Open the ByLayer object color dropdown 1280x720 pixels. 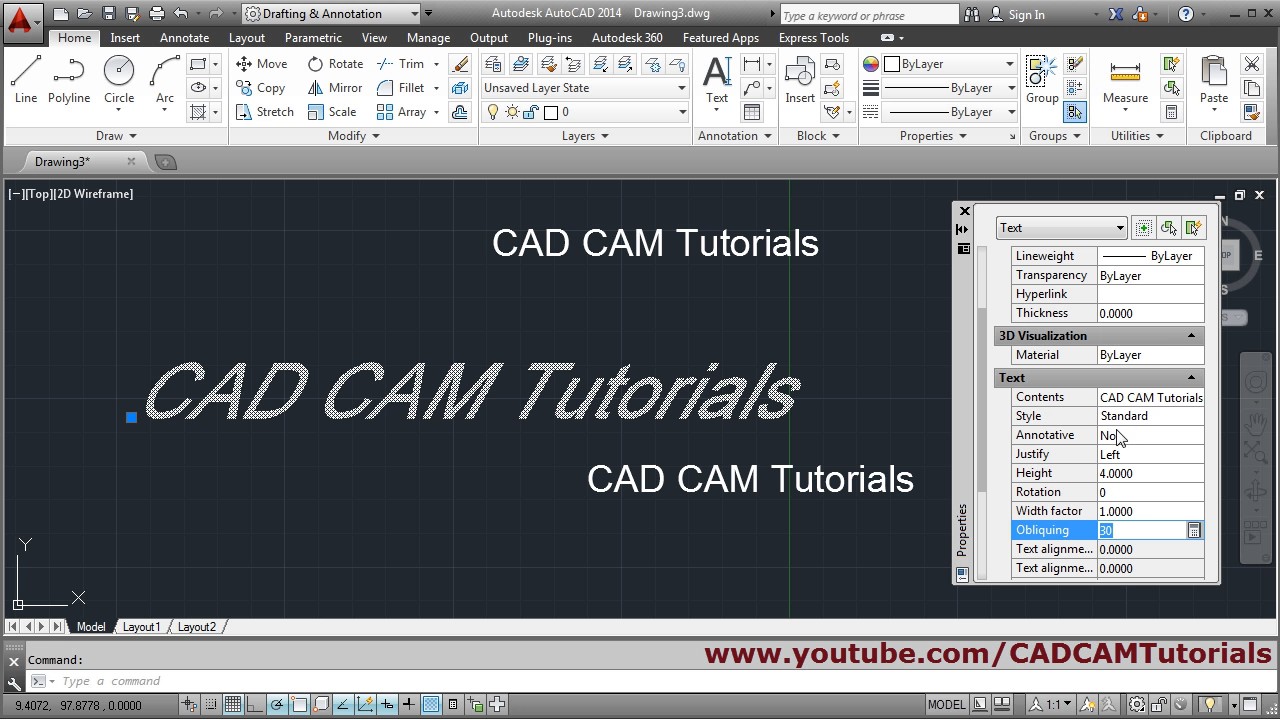tap(950, 64)
